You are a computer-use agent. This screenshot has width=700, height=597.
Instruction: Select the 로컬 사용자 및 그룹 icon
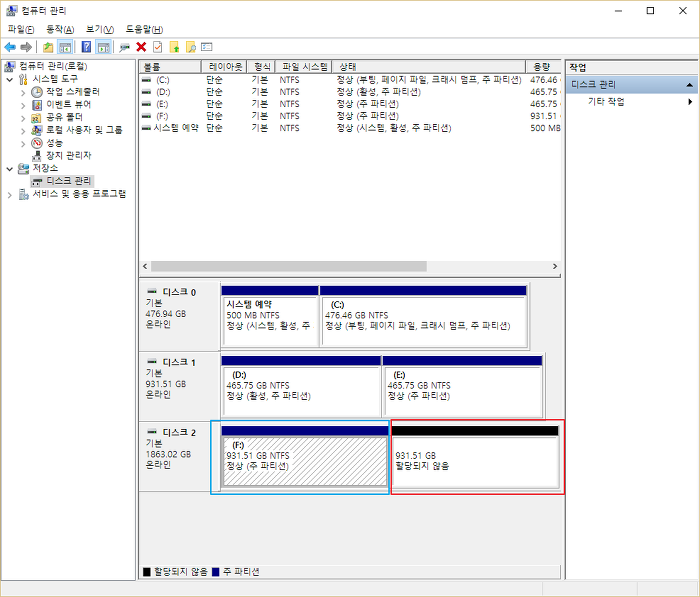pos(37,130)
